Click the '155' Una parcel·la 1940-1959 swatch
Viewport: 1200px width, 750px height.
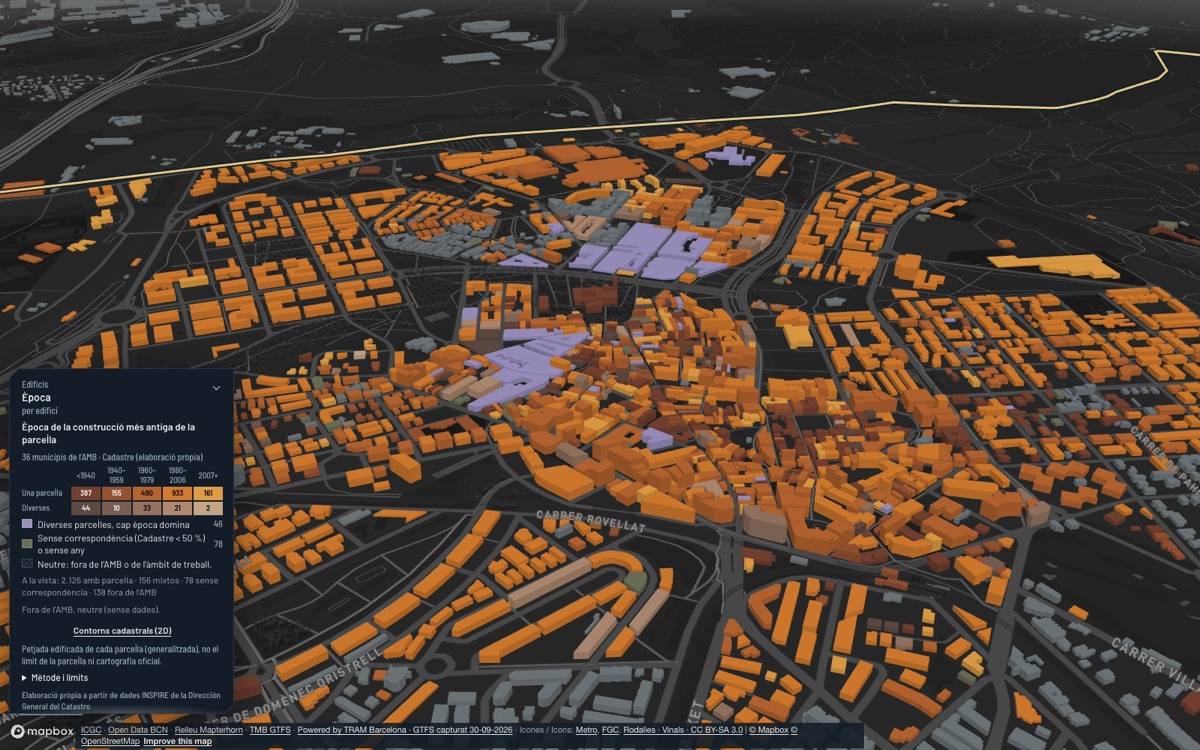[116, 493]
